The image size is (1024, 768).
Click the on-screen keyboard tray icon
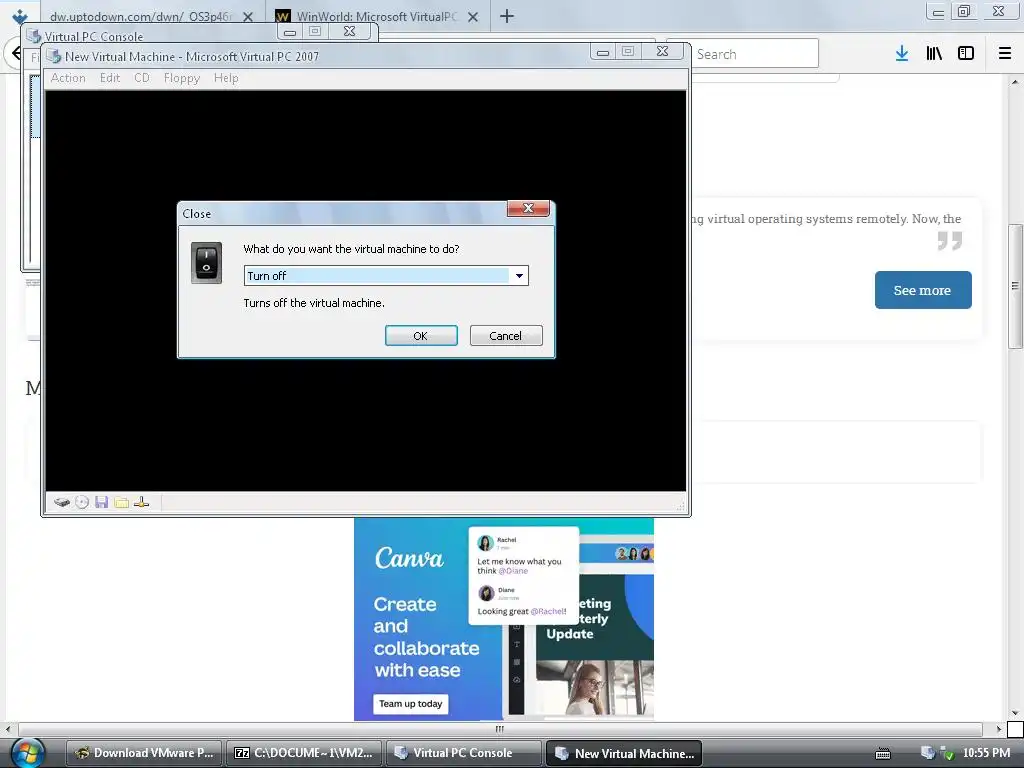[883, 754]
